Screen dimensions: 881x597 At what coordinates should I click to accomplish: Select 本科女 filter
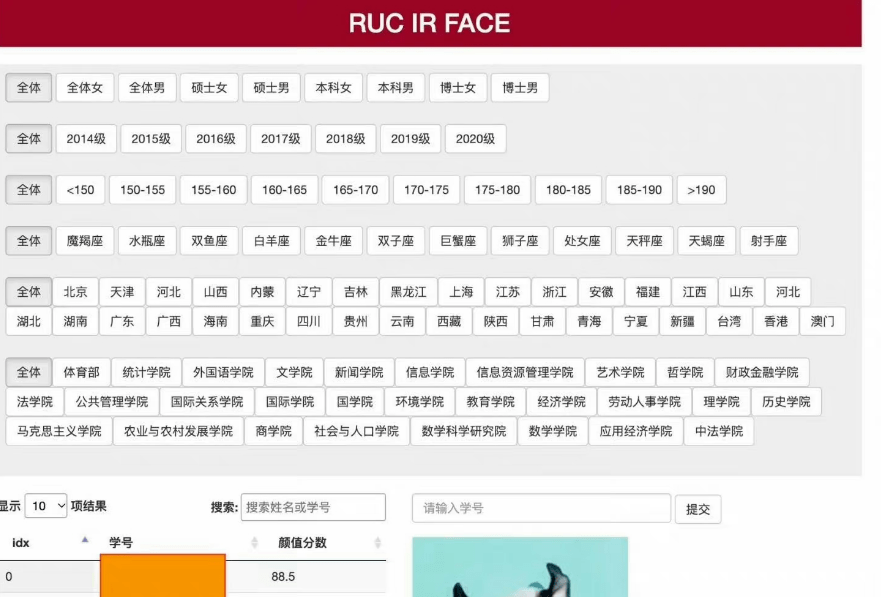click(333, 88)
